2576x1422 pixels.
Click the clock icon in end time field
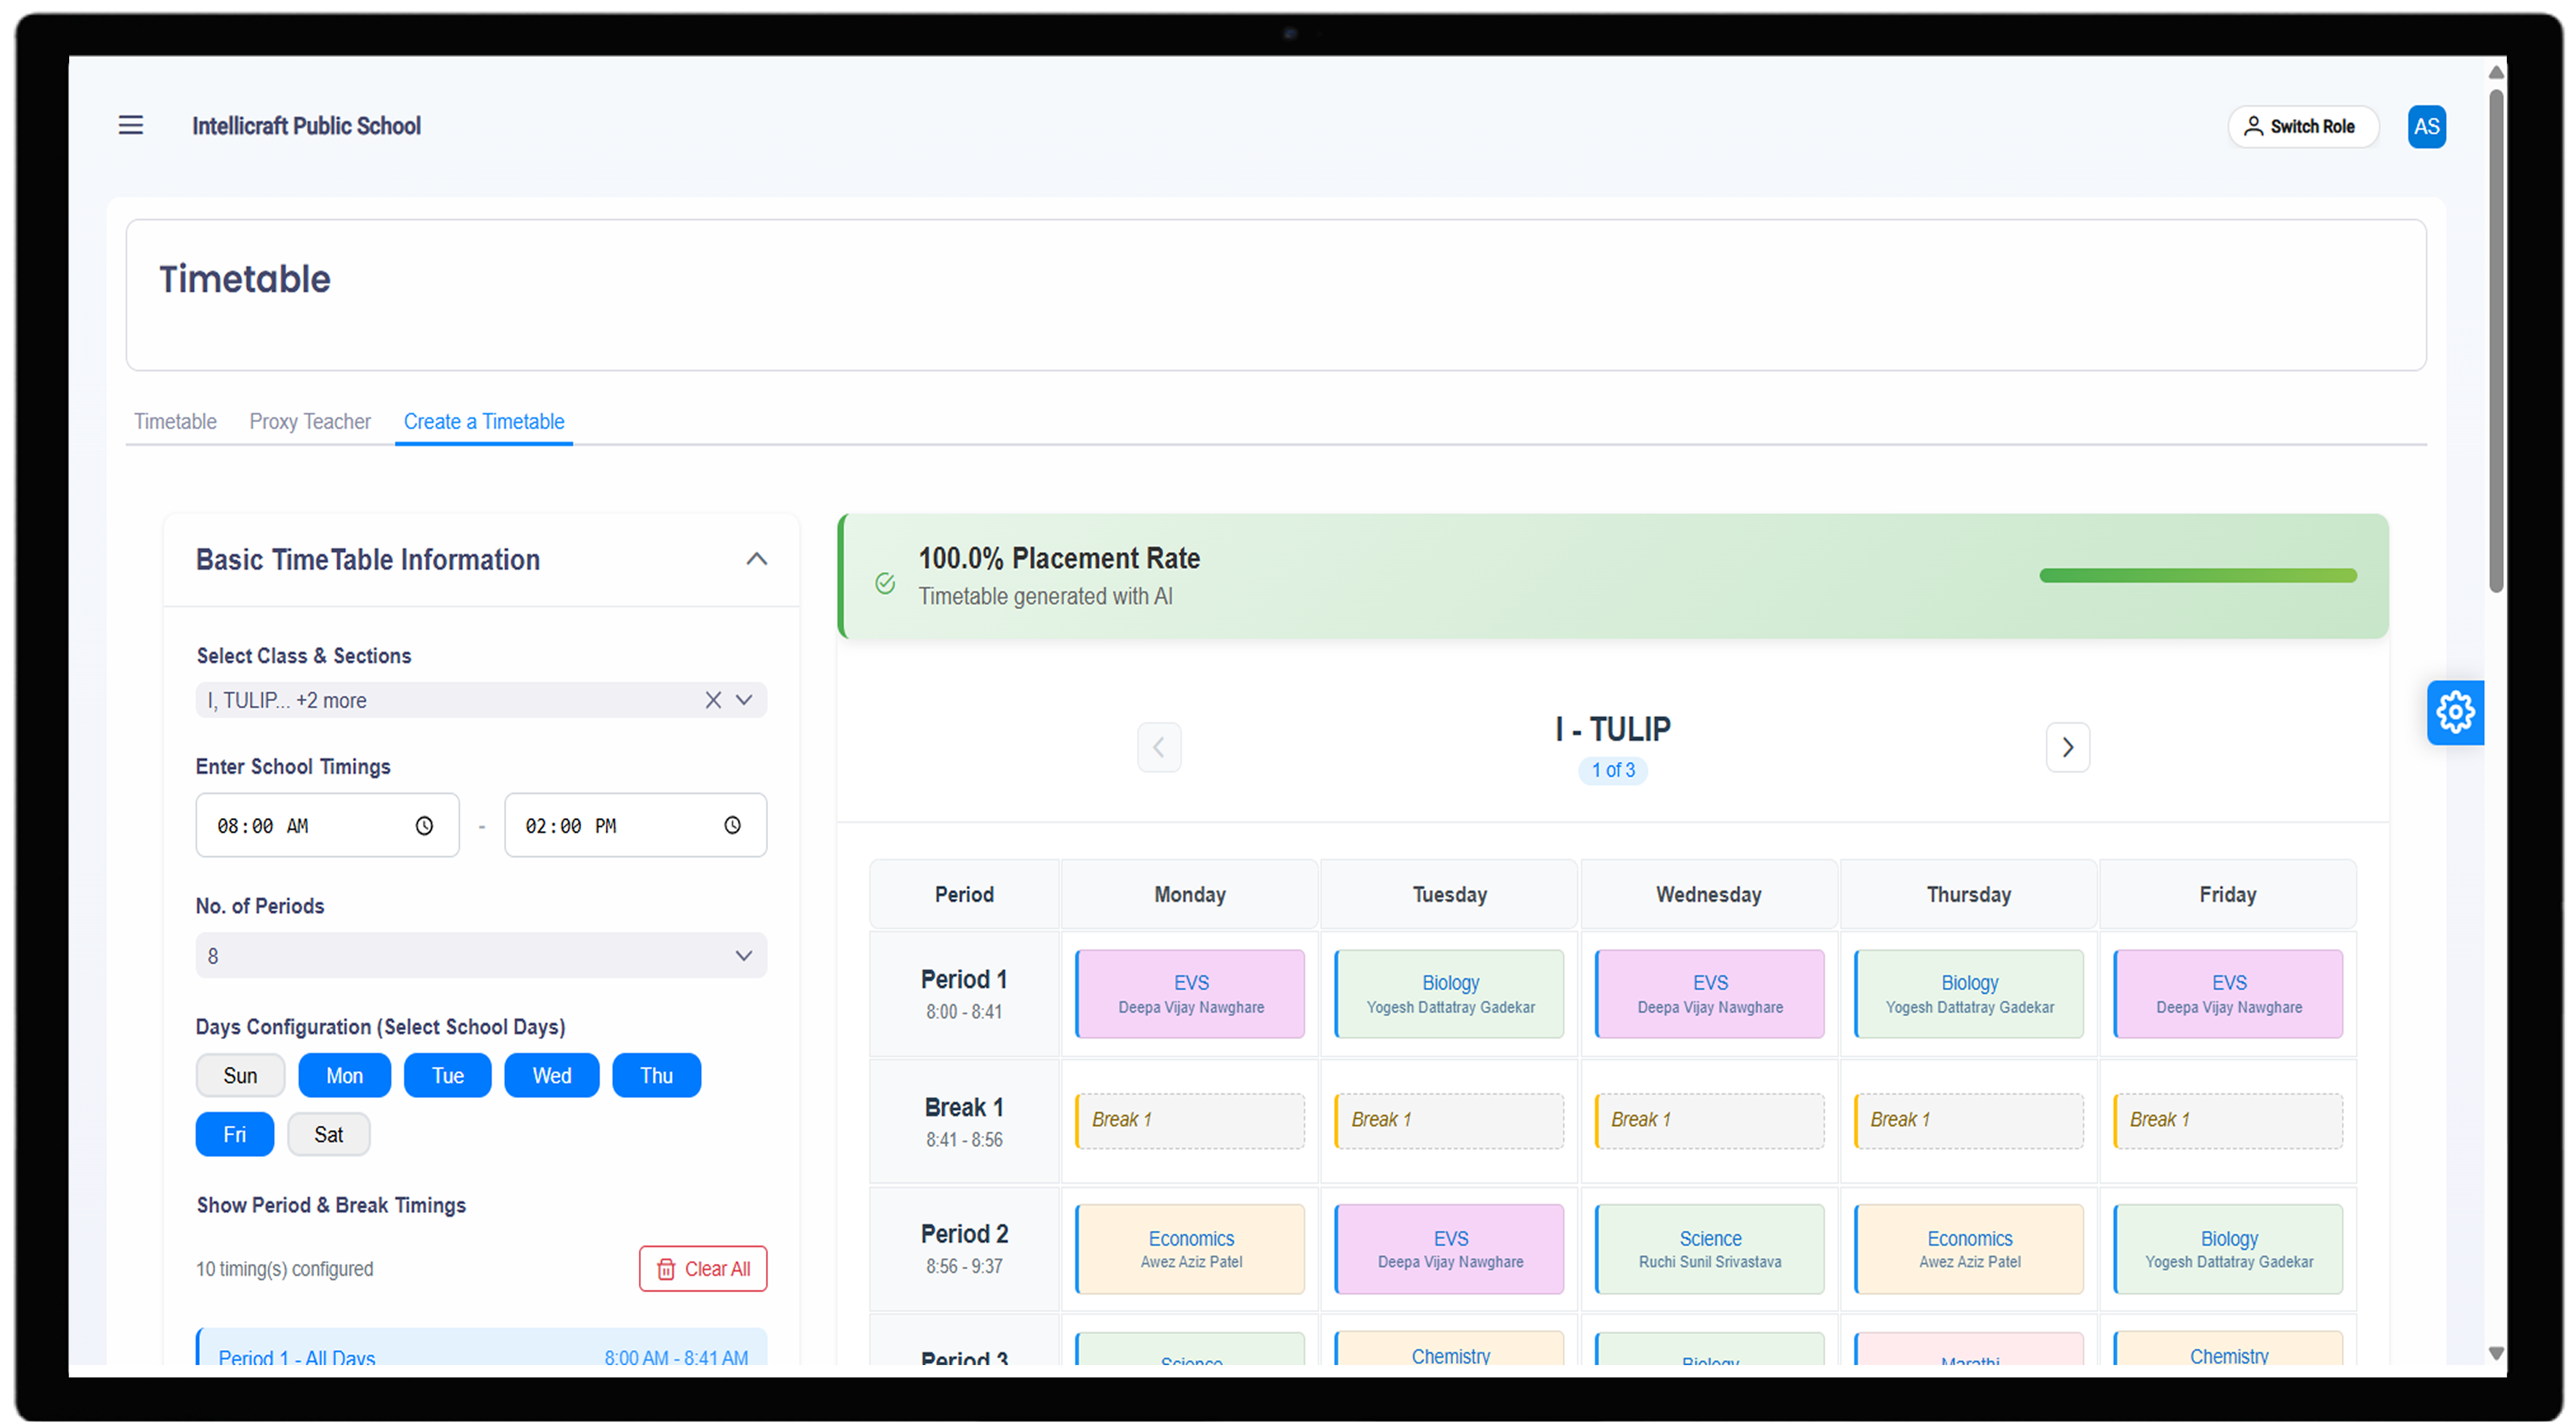[x=732, y=825]
